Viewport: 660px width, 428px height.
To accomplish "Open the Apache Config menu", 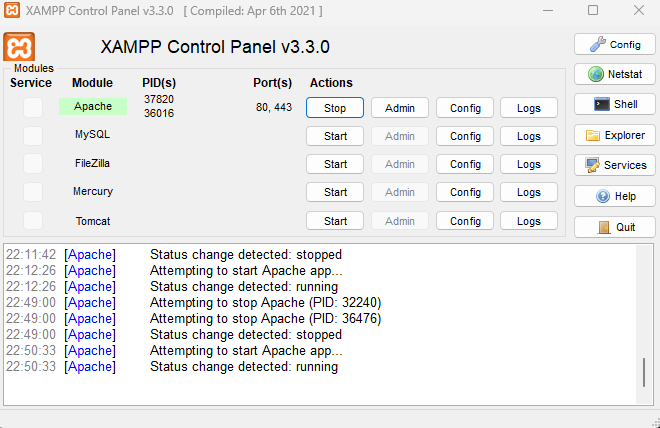I will point(465,108).
